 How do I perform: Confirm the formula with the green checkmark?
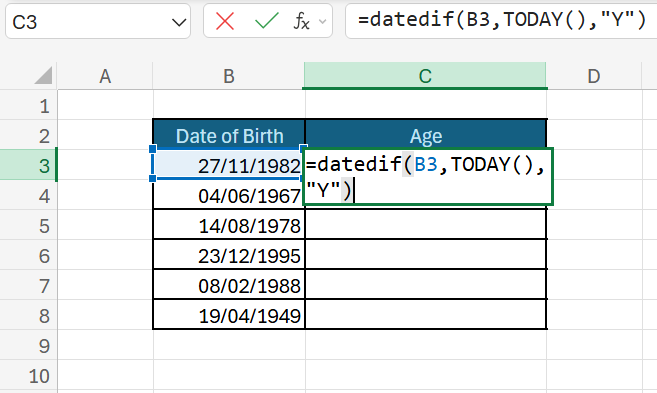click(x=266, y=21)
